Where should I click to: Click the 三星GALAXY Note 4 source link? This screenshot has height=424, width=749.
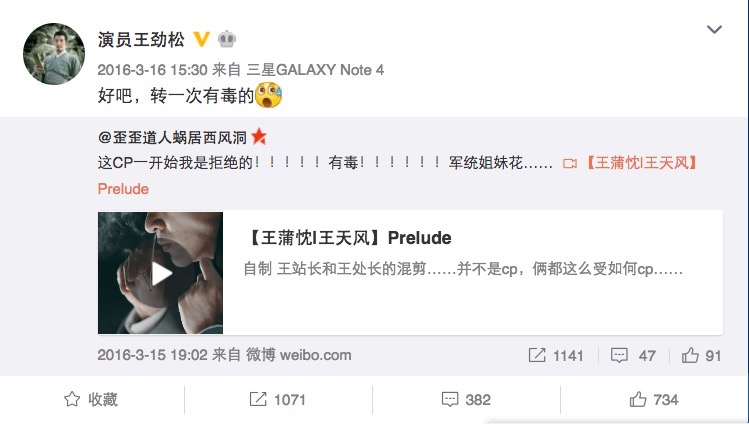315,70
